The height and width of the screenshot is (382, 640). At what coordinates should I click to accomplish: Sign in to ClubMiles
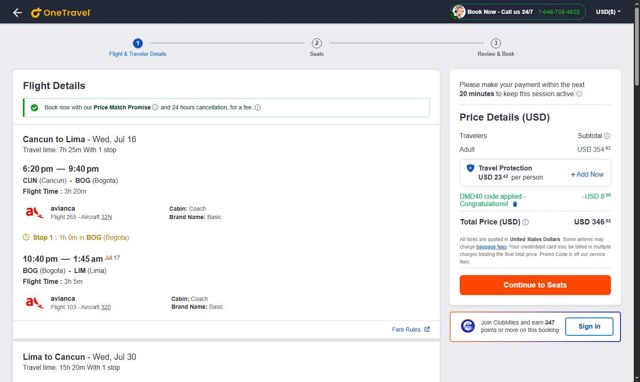tap(589, 326)
